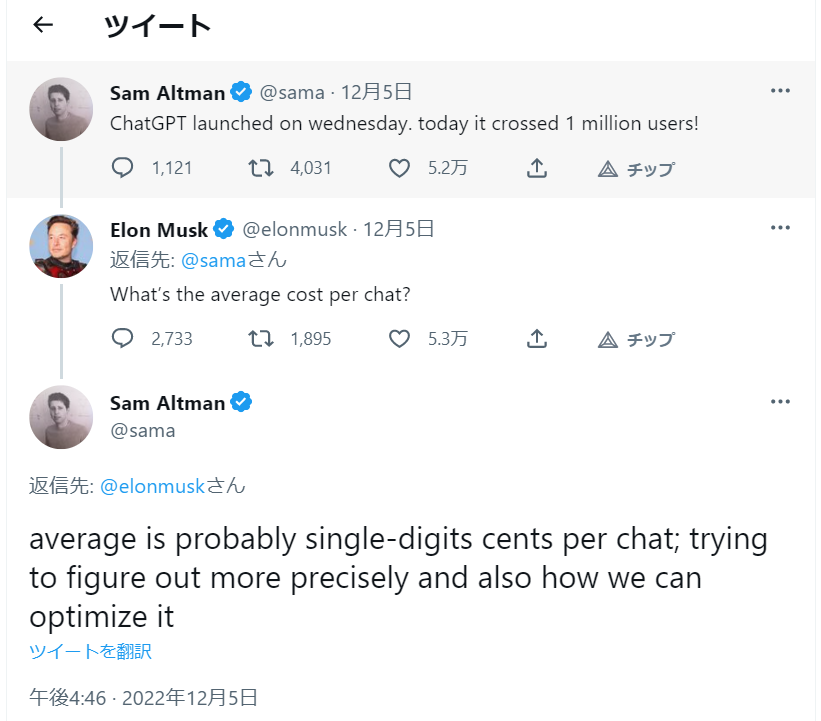The image size is (821, 721).
Task: View Elon Musk's profile picture
Action: click(x=61, y=246)
